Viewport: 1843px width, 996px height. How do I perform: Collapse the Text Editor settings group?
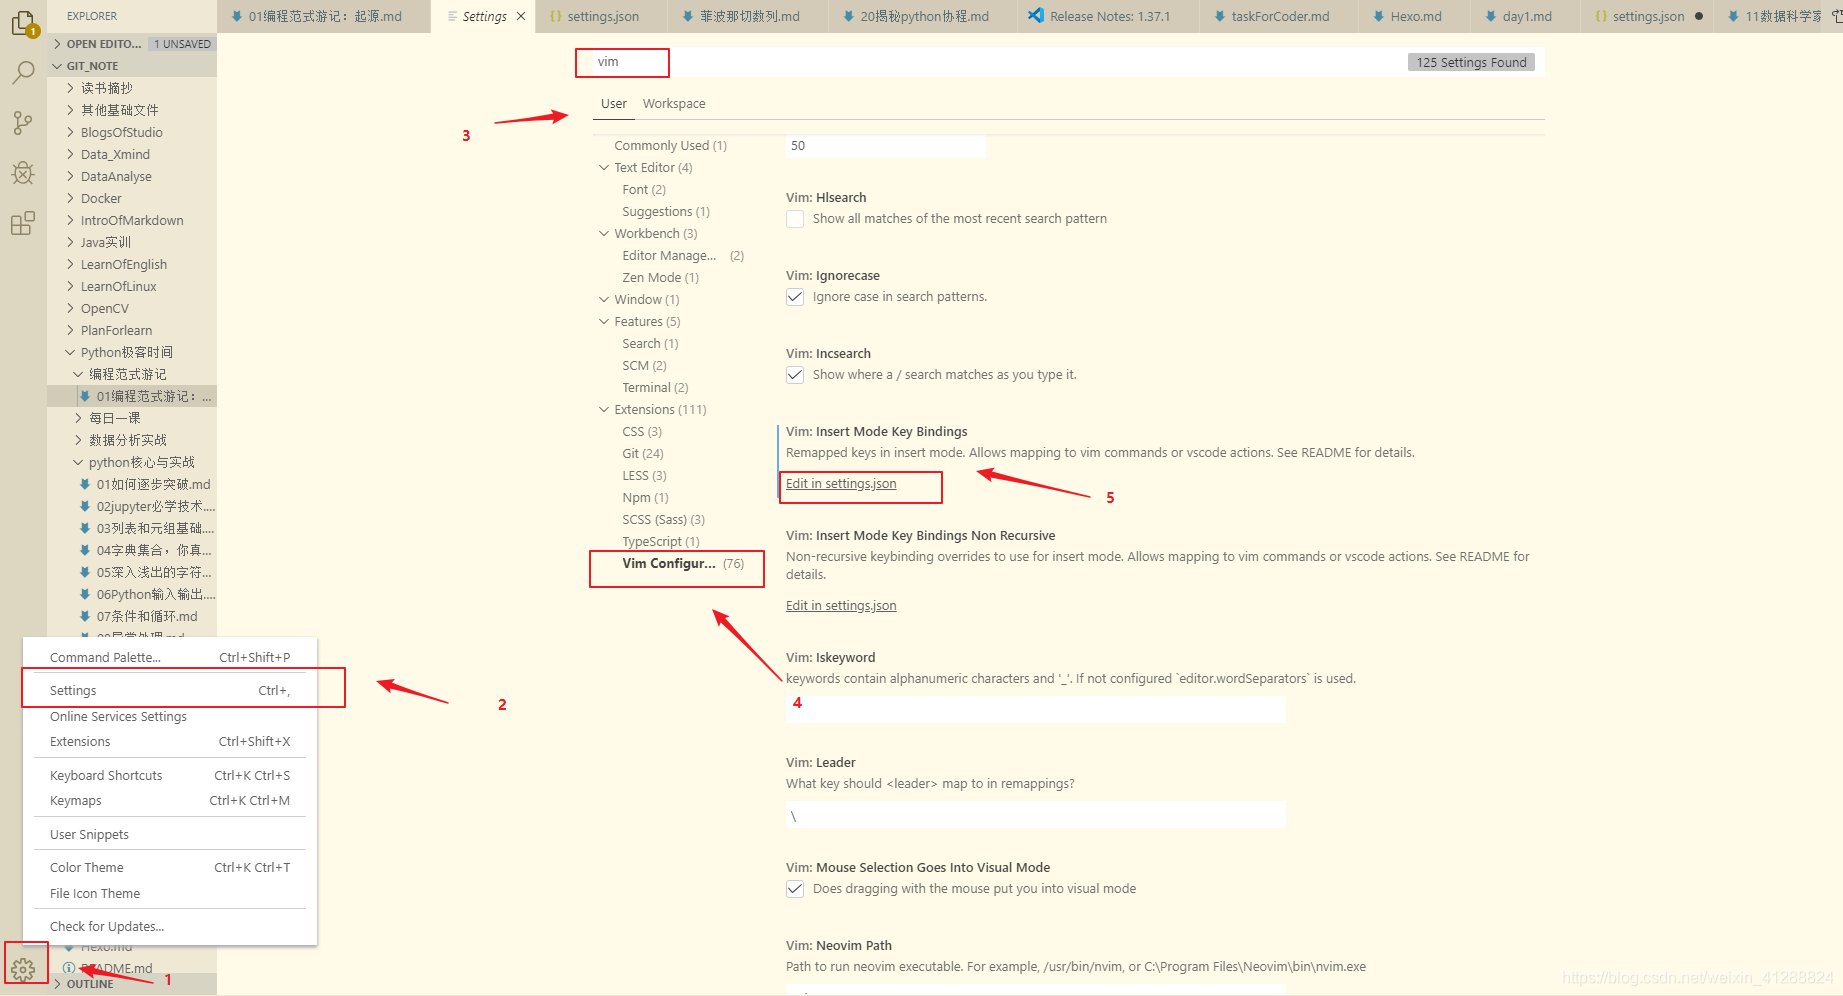(x=604, y=168)
